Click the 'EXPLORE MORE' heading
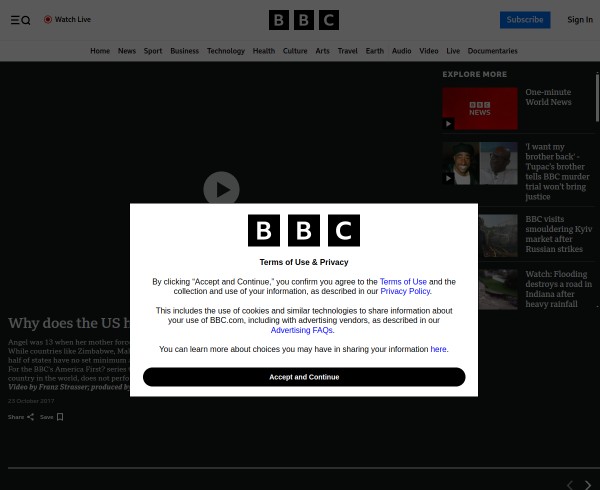This screenshot has height=490, width=600. coord(474,74)
